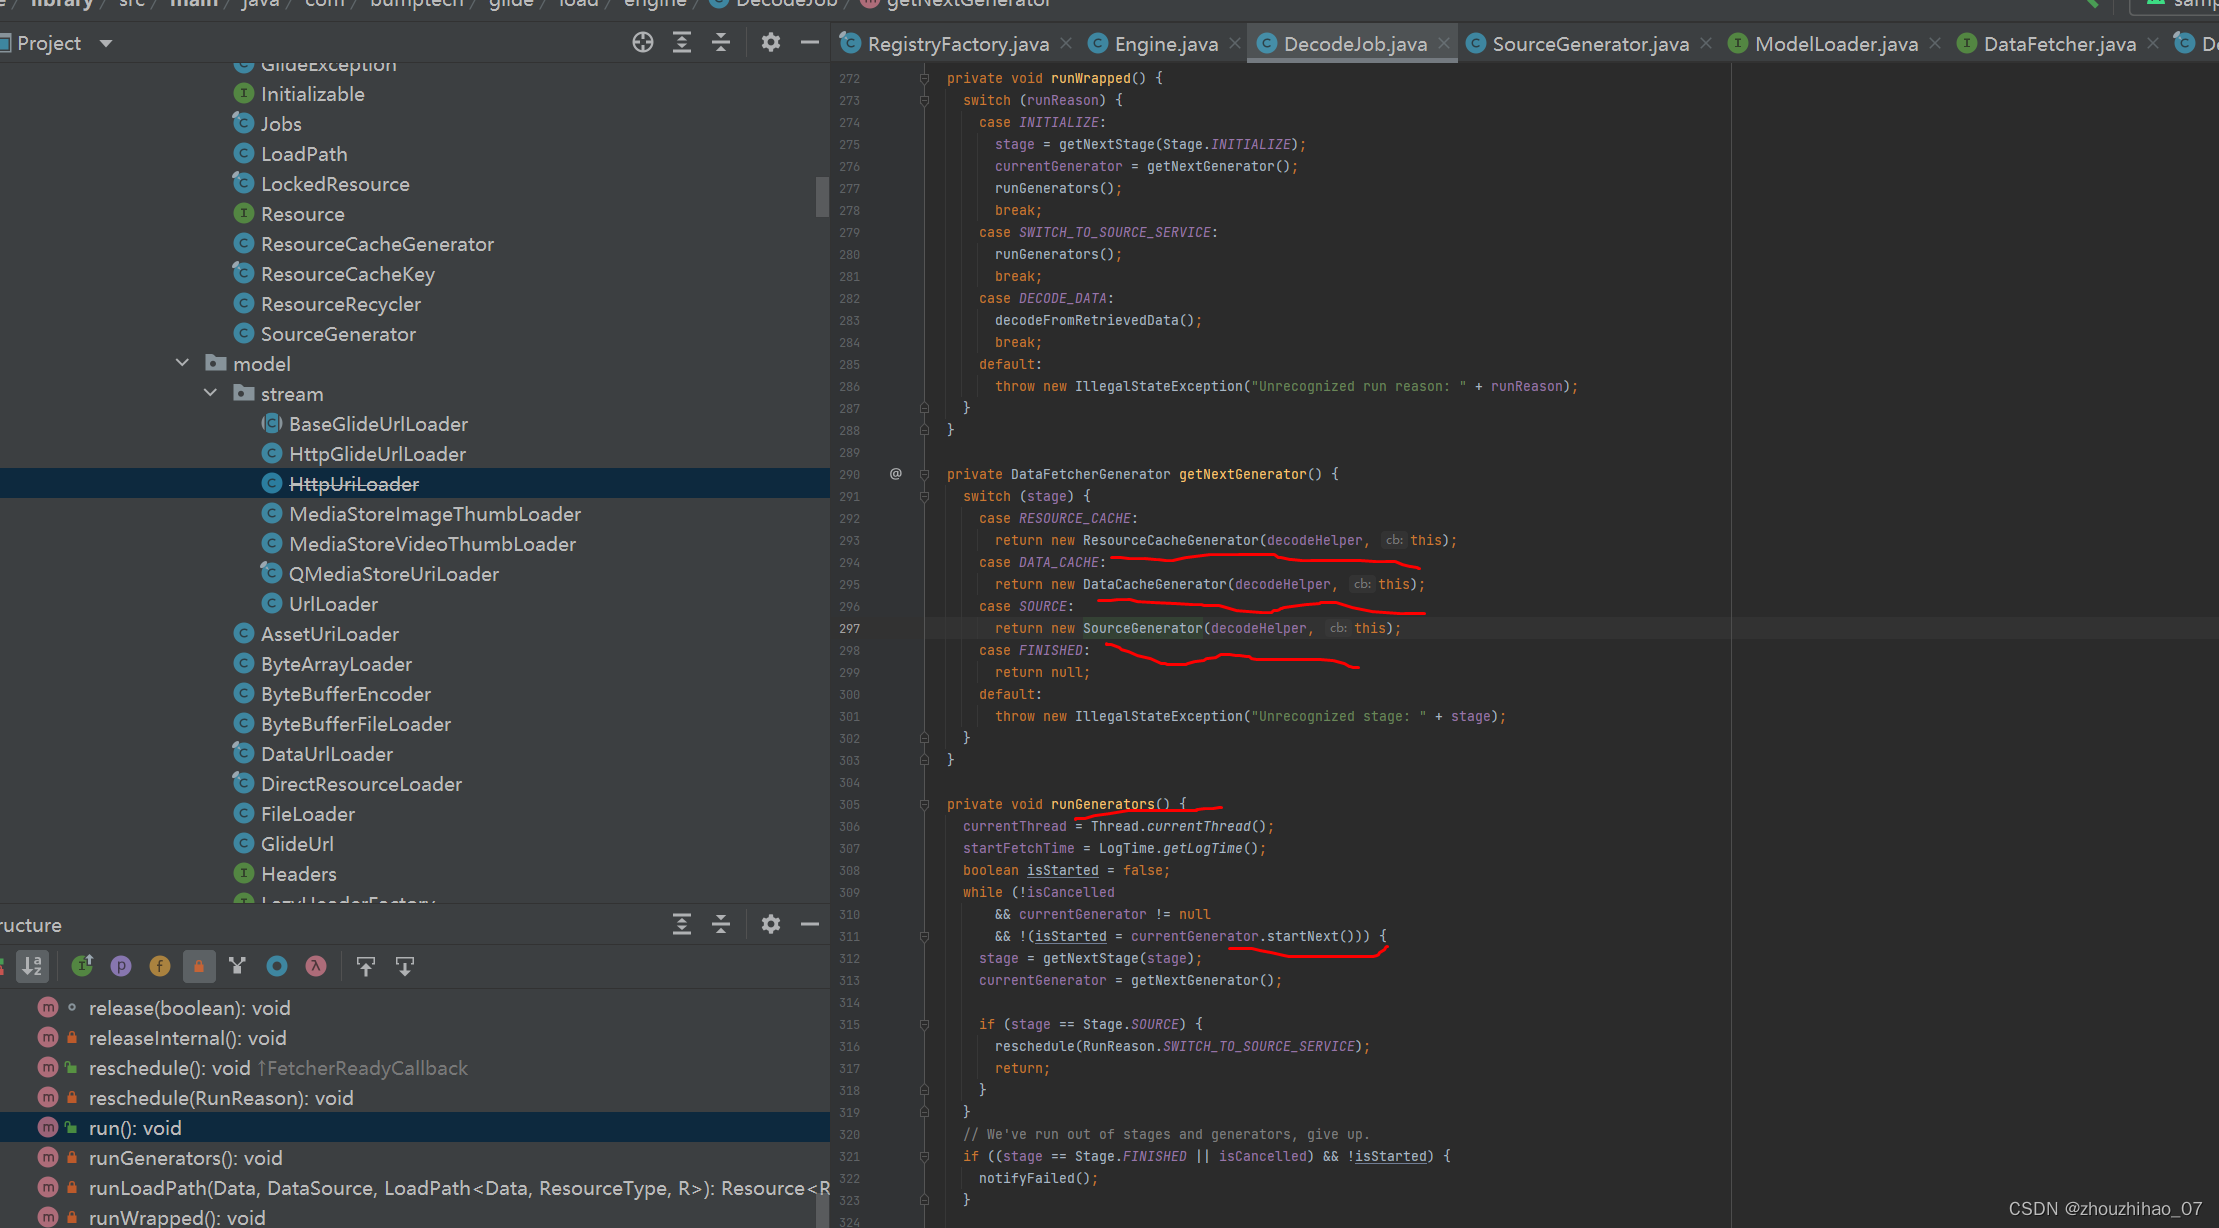2219x1228 pixels.
Task: Collapse the model folder
Action: 182,363
